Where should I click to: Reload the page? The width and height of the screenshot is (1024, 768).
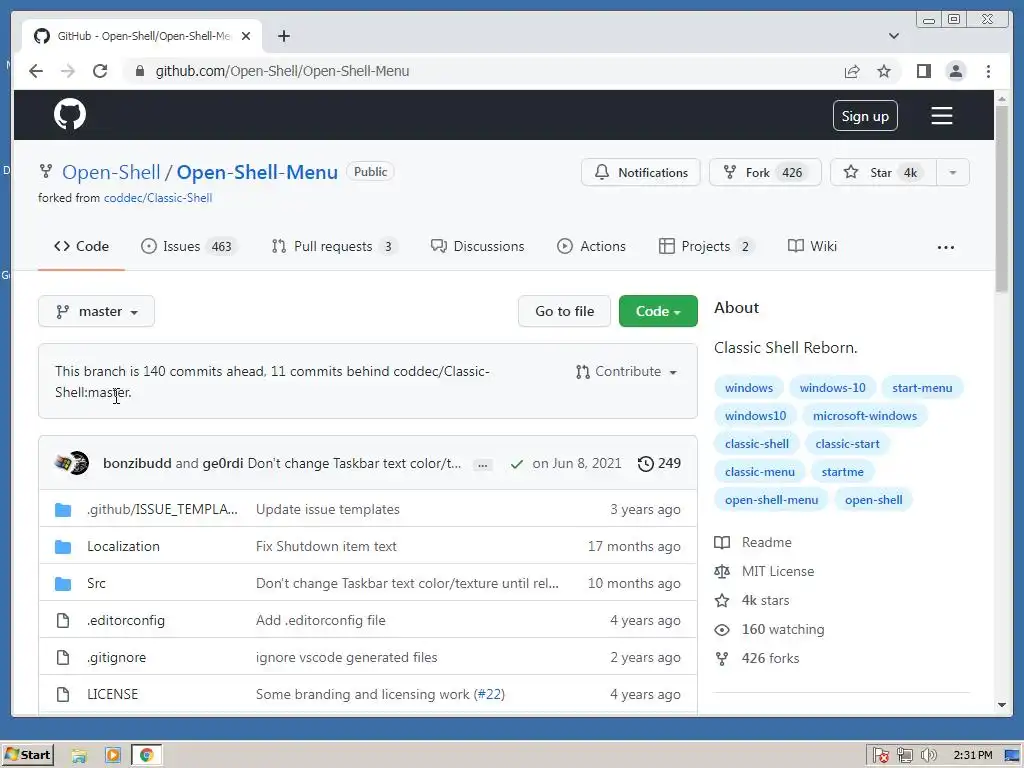(100, 71)
